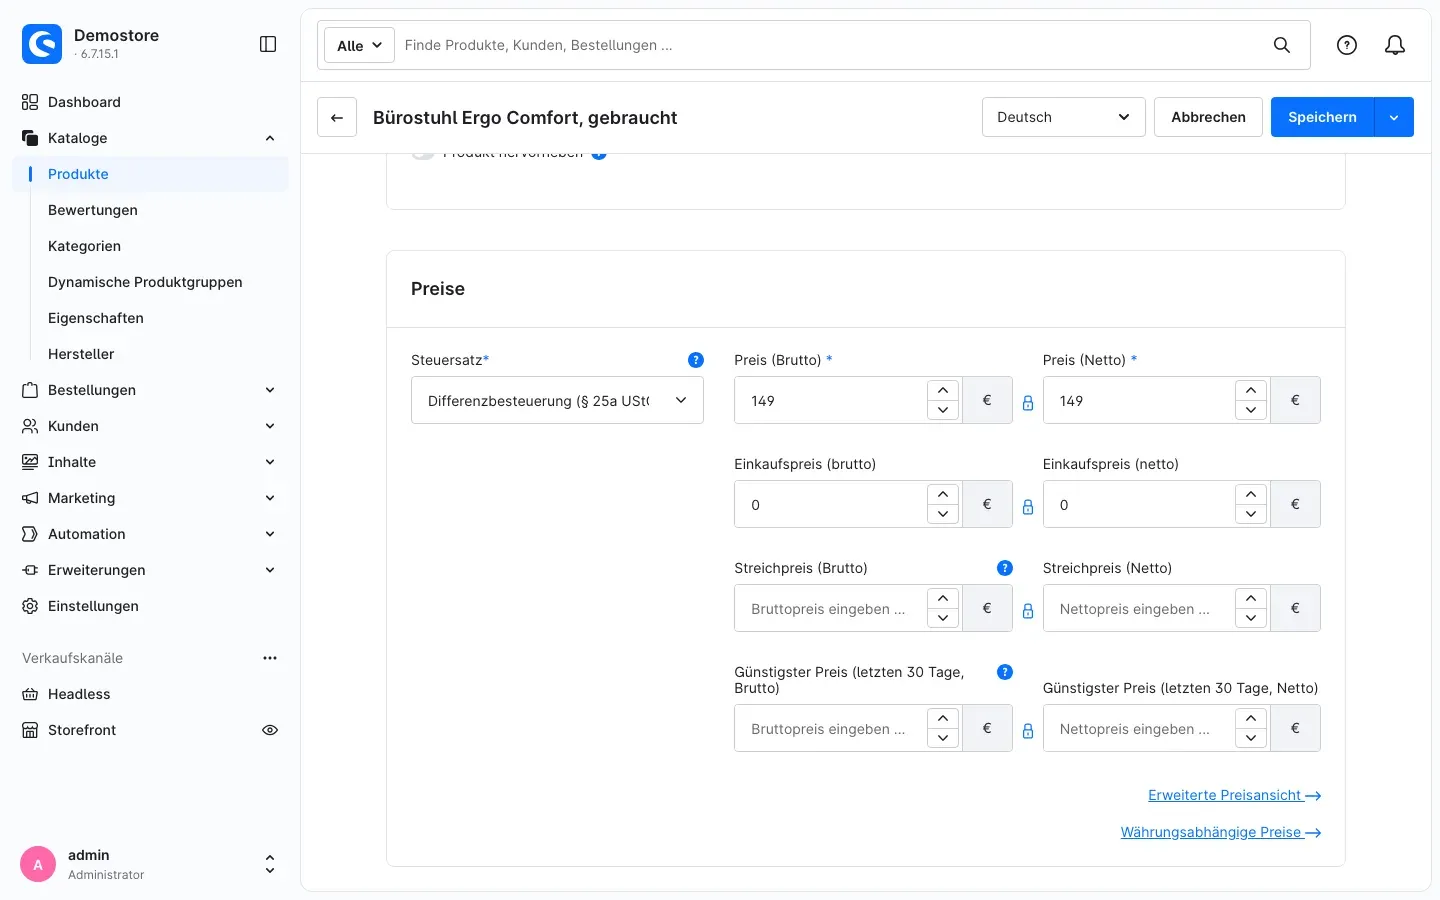
Task: Open the Alle search filter dropdown
Action: coord(359,45)
